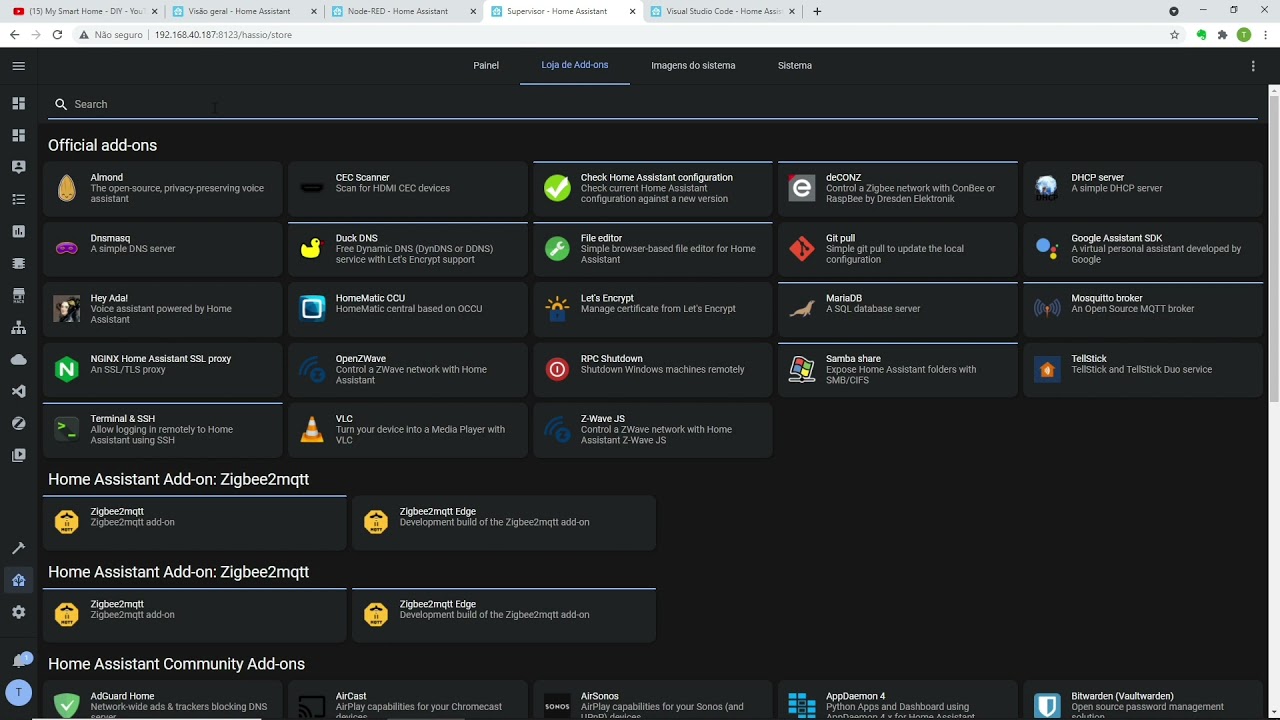Click the deCONZ add-on icon
1280x720 pixels.
coord(802,188)
